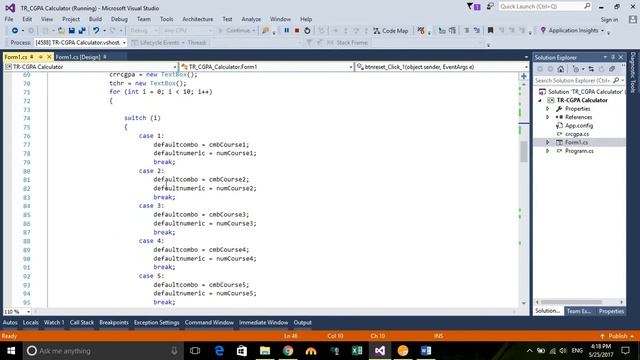Click the Navigate Backward arrow icon
The height and width of the screenshot is (360, 640).
15,31
